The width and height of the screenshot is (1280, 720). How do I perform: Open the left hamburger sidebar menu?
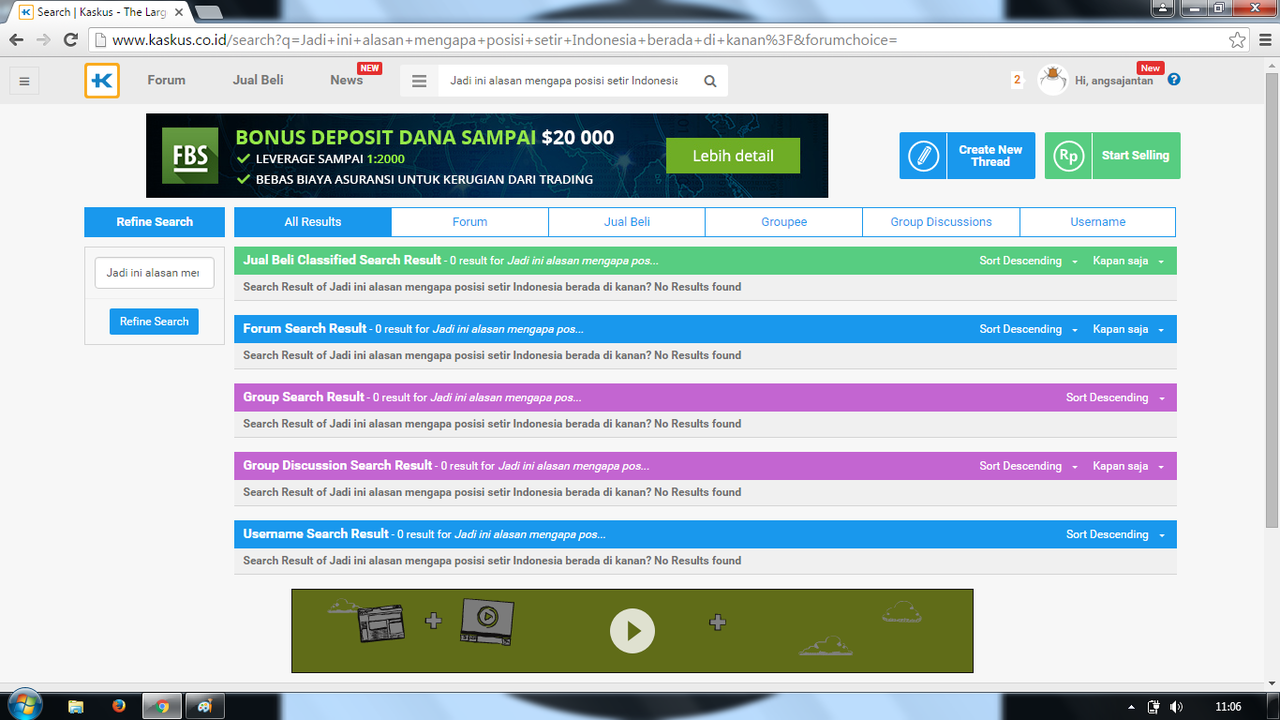click(x=25, y=81)
